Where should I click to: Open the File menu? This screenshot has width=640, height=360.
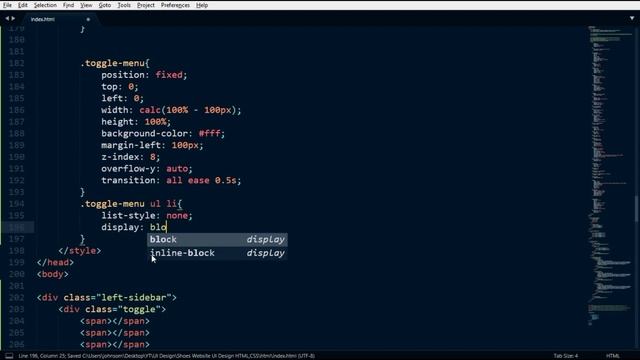click(x=7, y=5)
